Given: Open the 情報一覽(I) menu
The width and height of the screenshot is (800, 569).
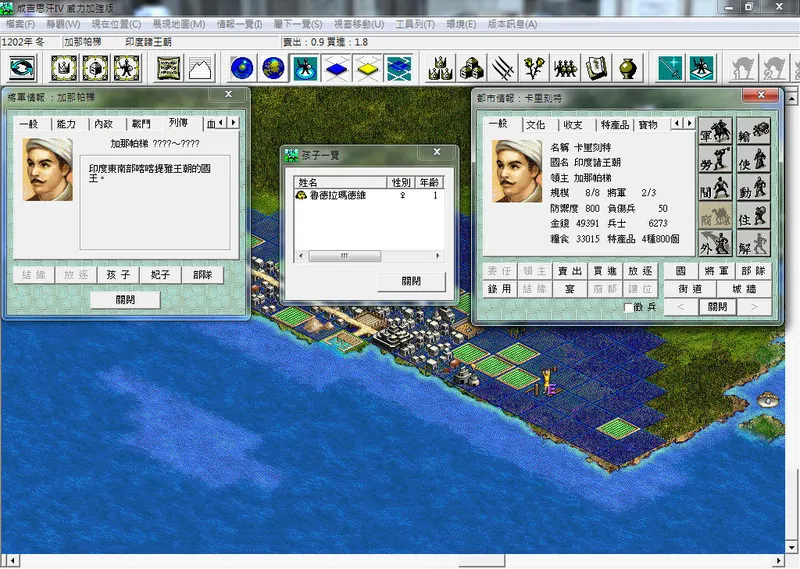Looking at the screenshot, I should [239, 24].
